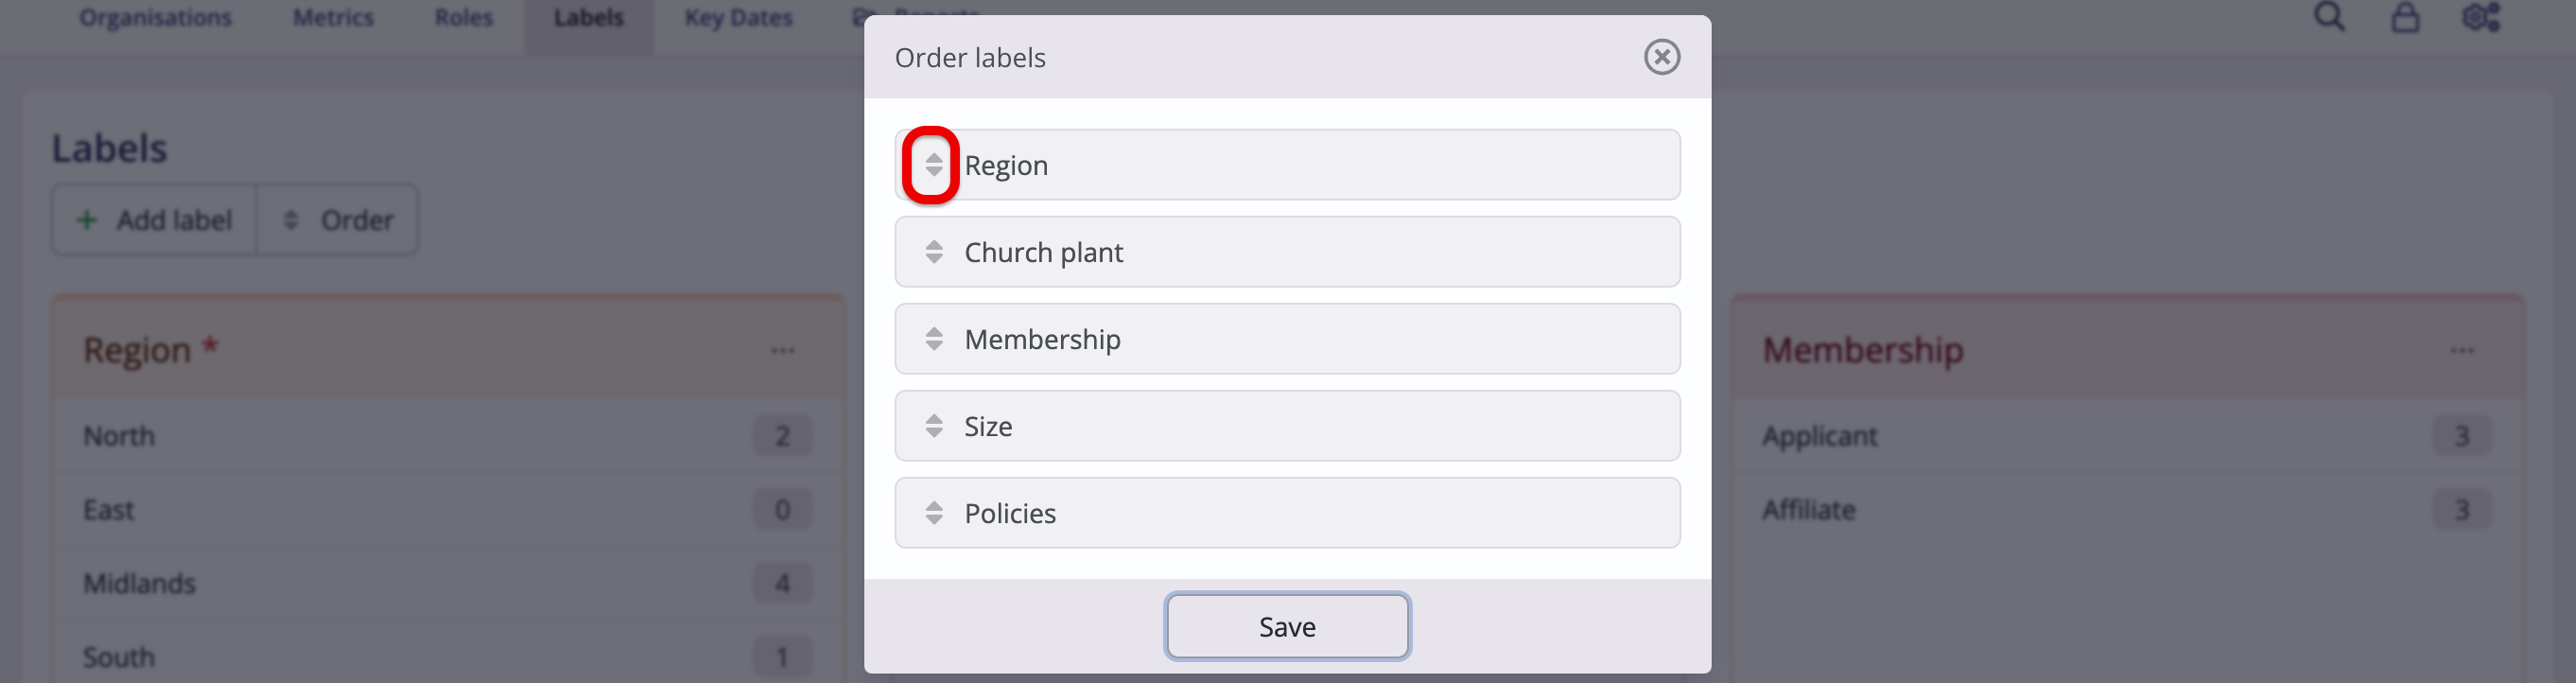Click the settings gear icon
Viewport: 2576px width, 683px height.
(2483, 17)
